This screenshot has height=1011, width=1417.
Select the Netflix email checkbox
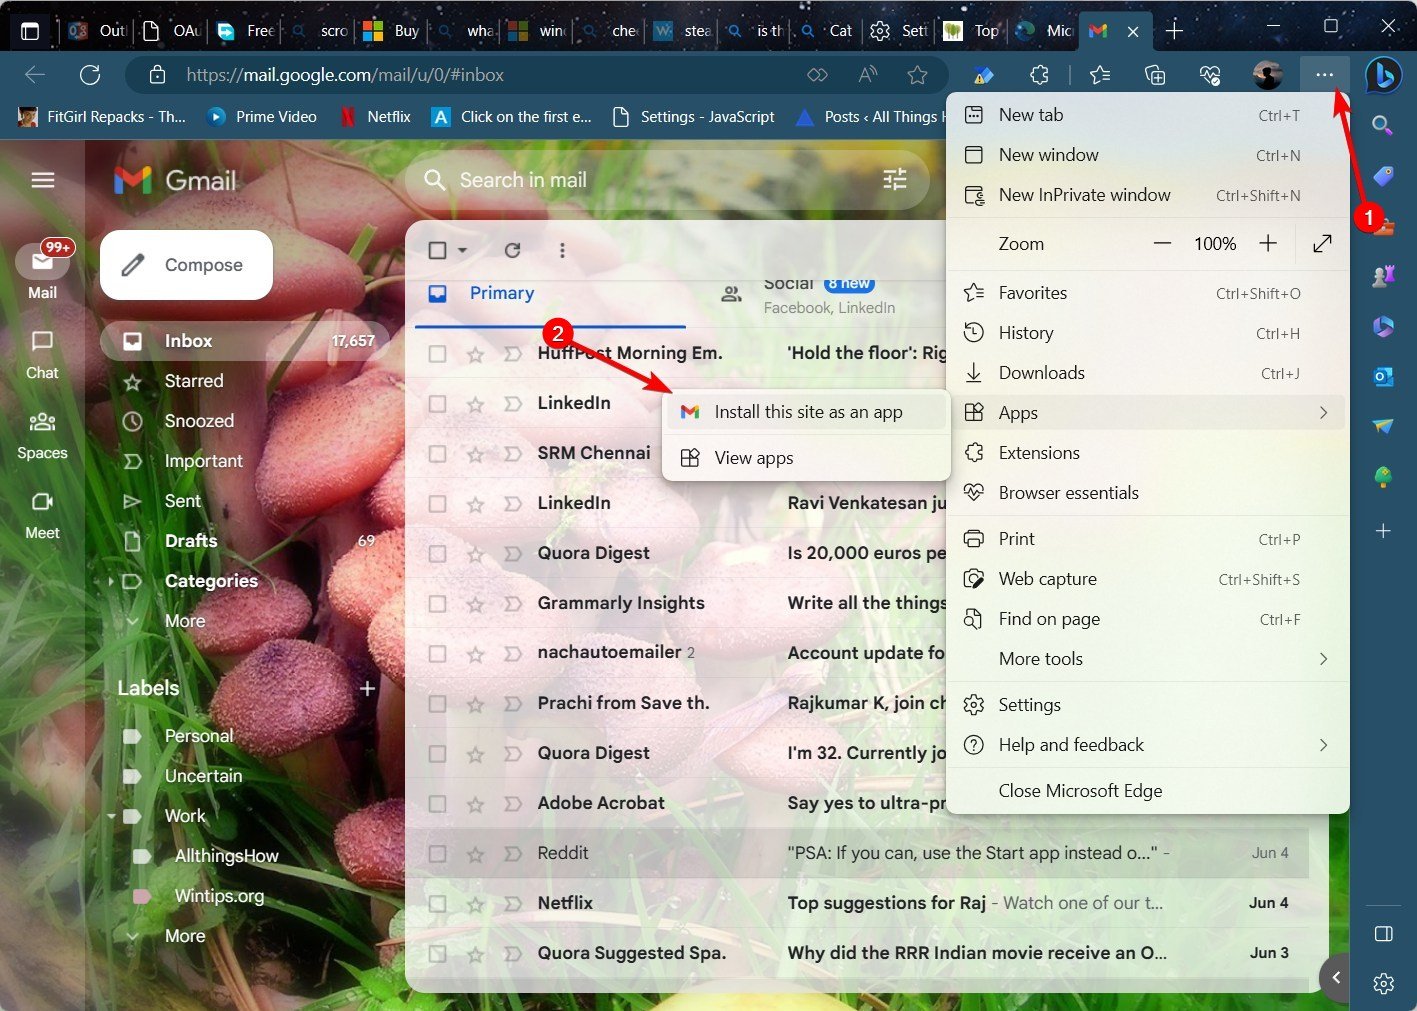pos(437,903)
